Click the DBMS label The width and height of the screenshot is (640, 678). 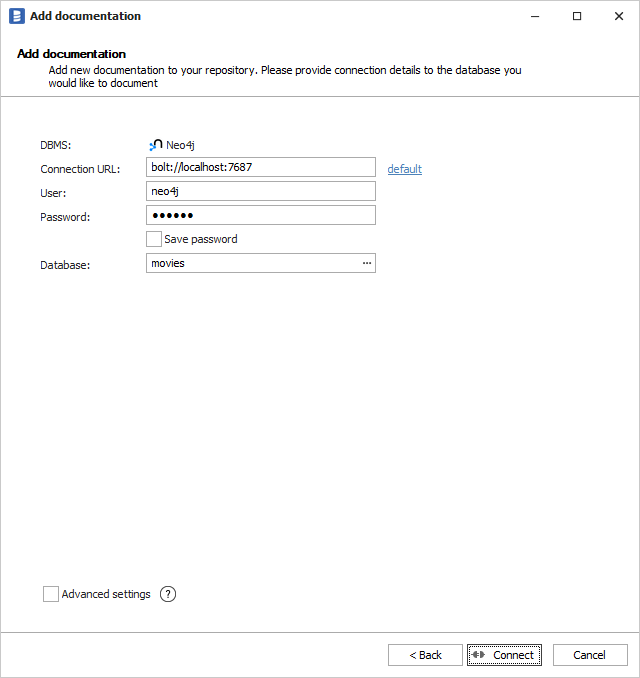pos(56,146)
